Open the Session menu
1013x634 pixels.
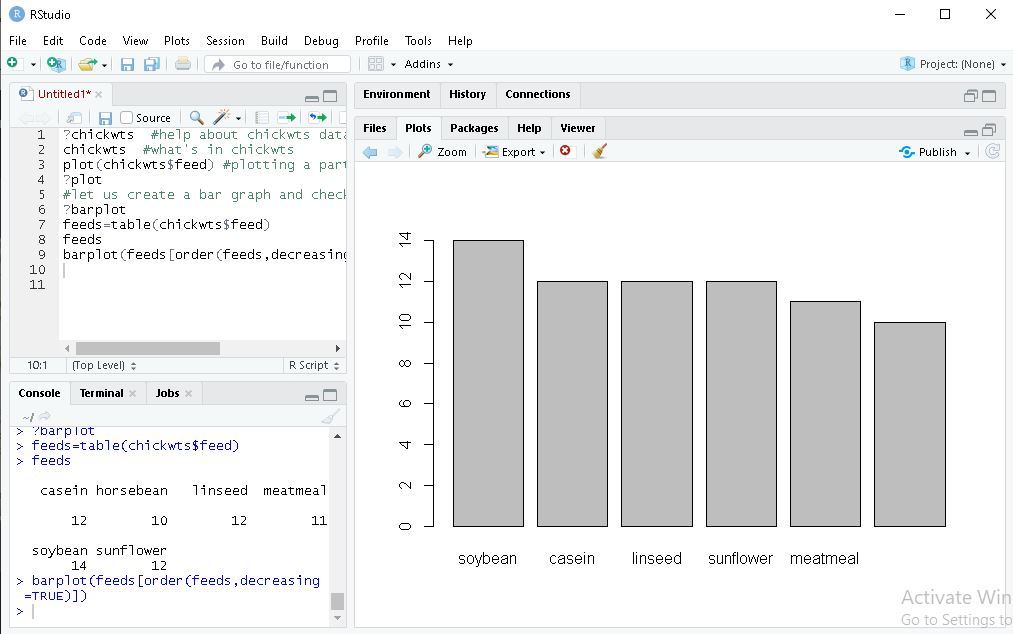tap(225, 41)
